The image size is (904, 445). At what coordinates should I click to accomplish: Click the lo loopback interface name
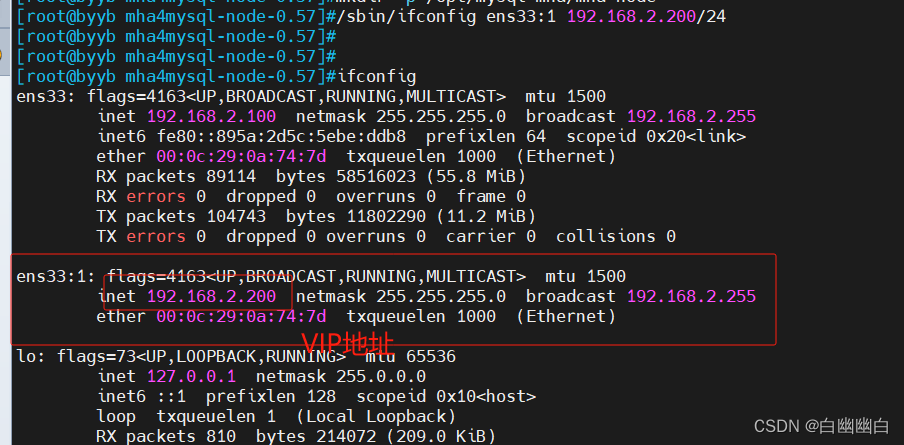[27, 356]
